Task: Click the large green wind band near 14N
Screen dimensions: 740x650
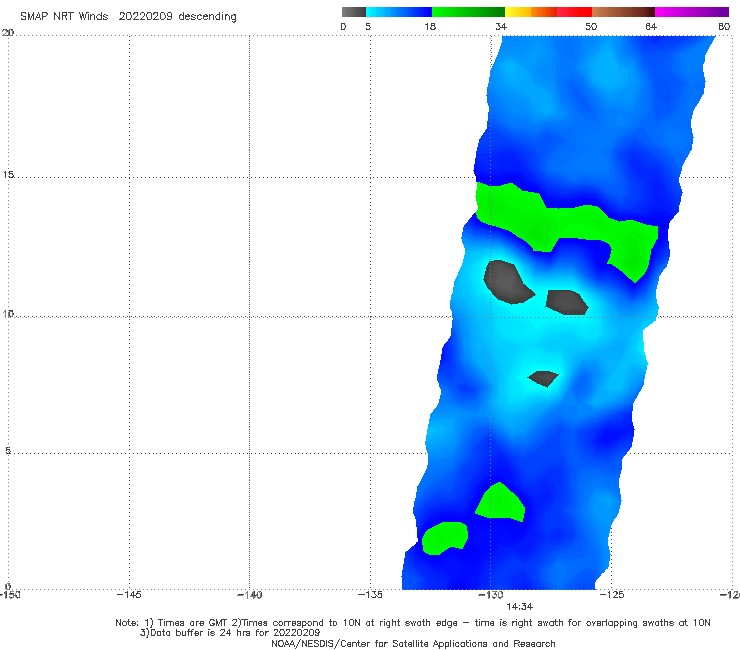Action: (x=566, y=224)
